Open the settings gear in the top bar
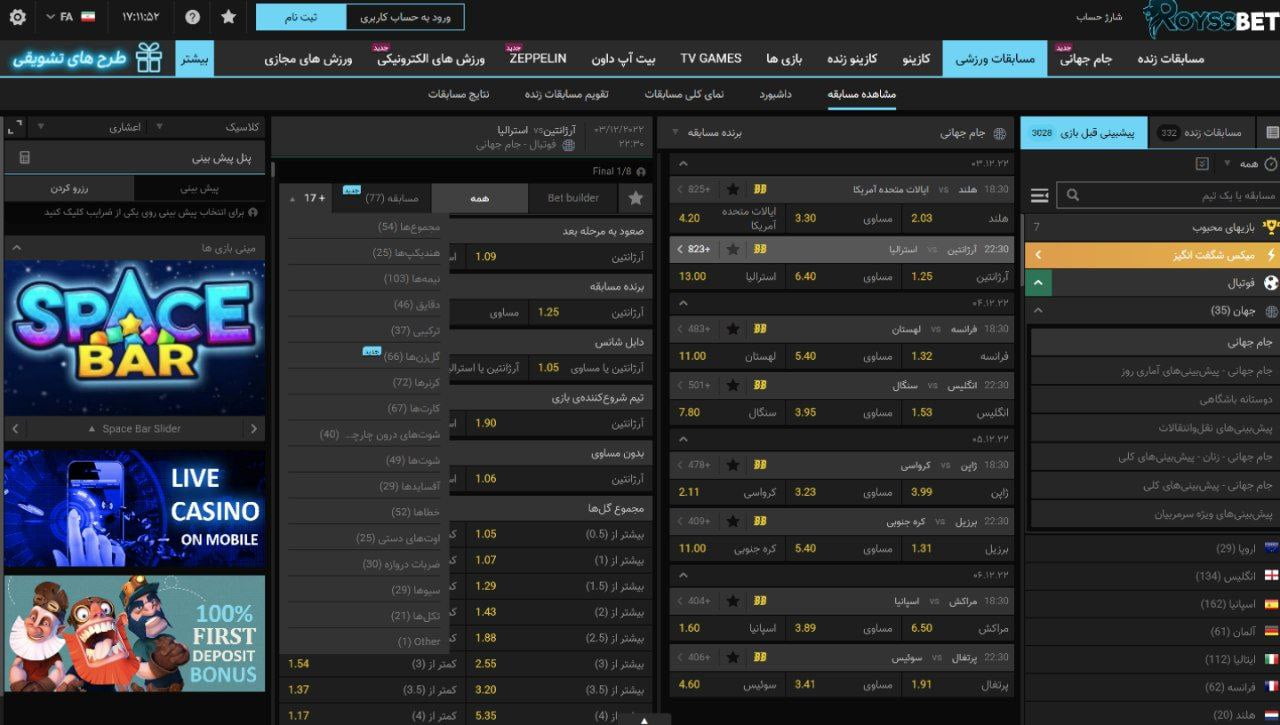1280x725 pixels. [17, 16]
